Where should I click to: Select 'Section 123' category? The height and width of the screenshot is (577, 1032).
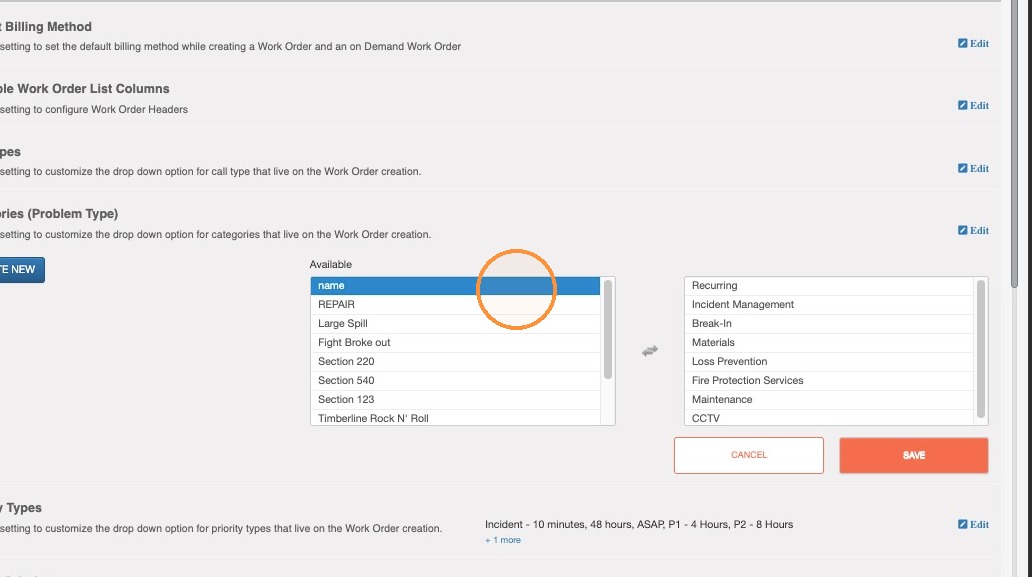tap(455, 399)
